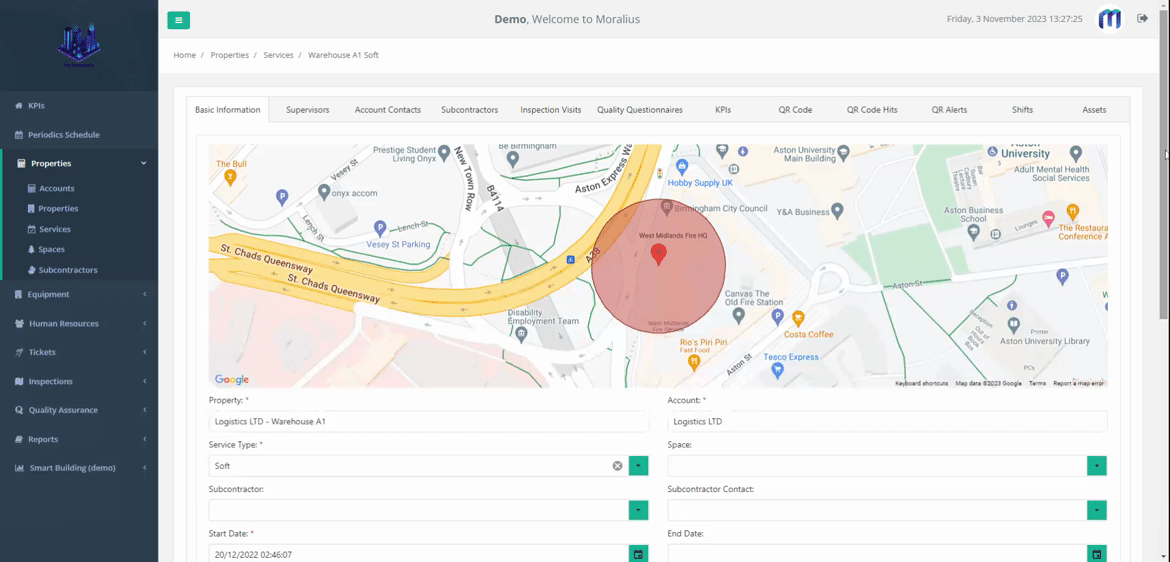Expand the Tickets sidebar section
Image resolution: width=1170 pixels, height=562 pixels.
(x=79, y=352)
